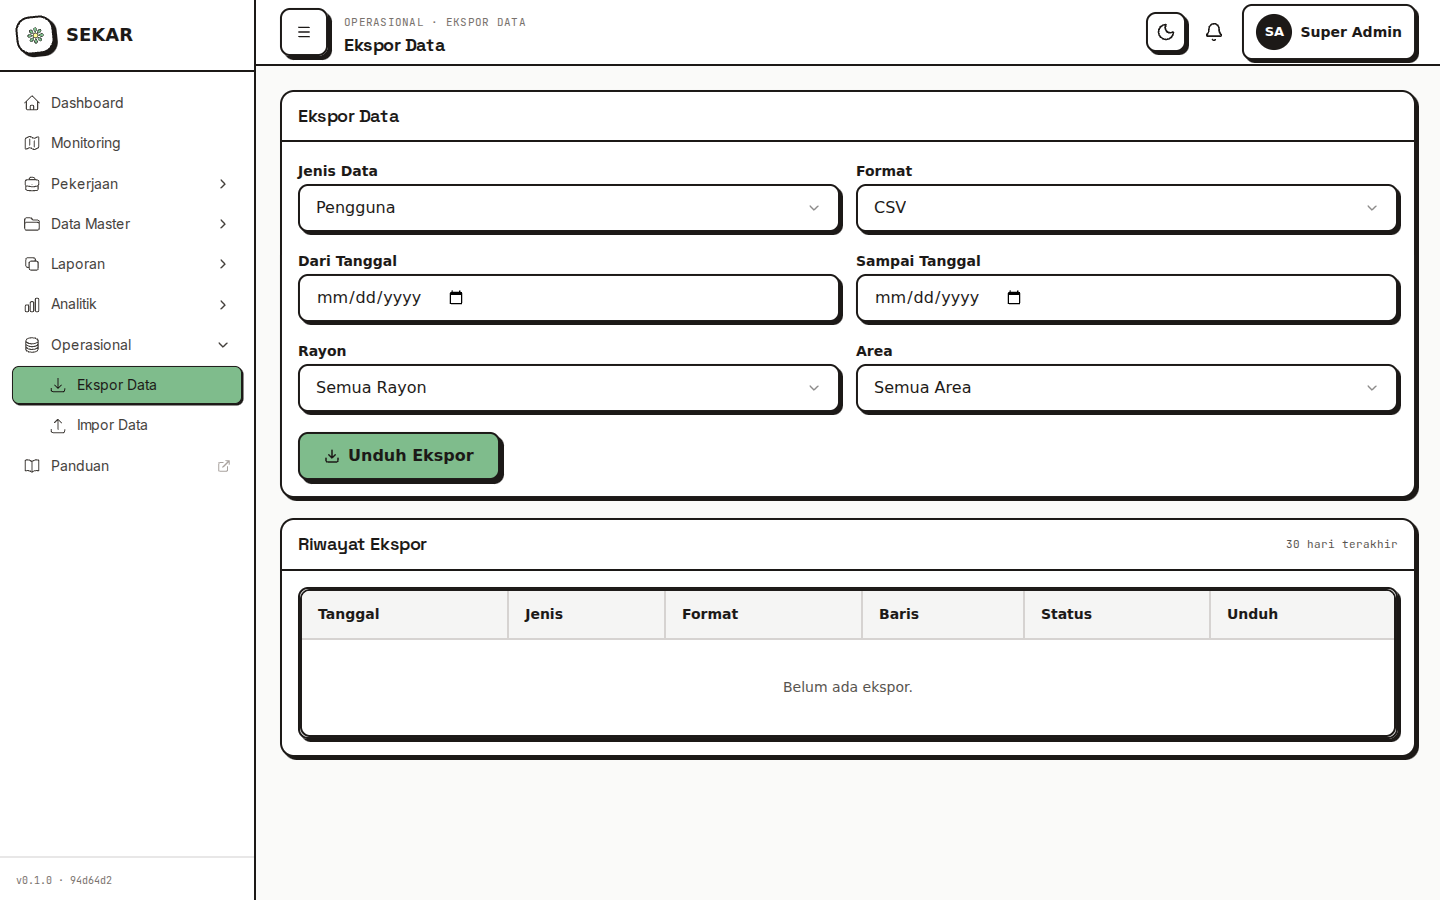
Task: Click the SA avatar circle
Action: tap(1274, 32)
